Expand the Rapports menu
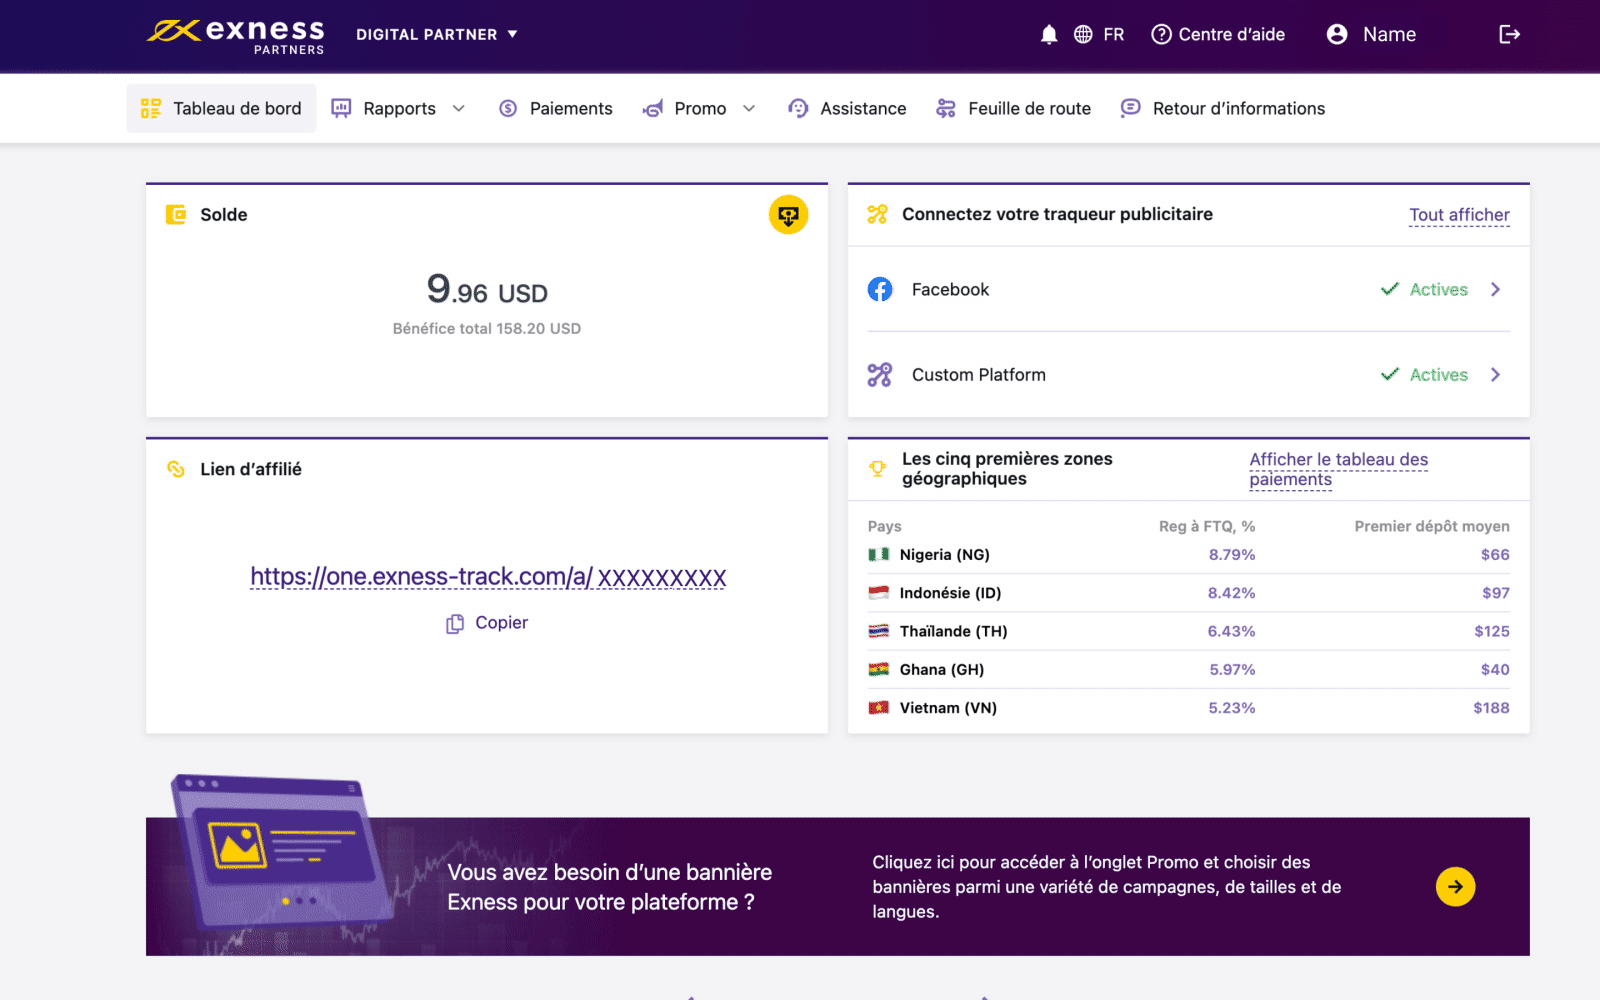1600x1000 pixels. click(399, 109)
